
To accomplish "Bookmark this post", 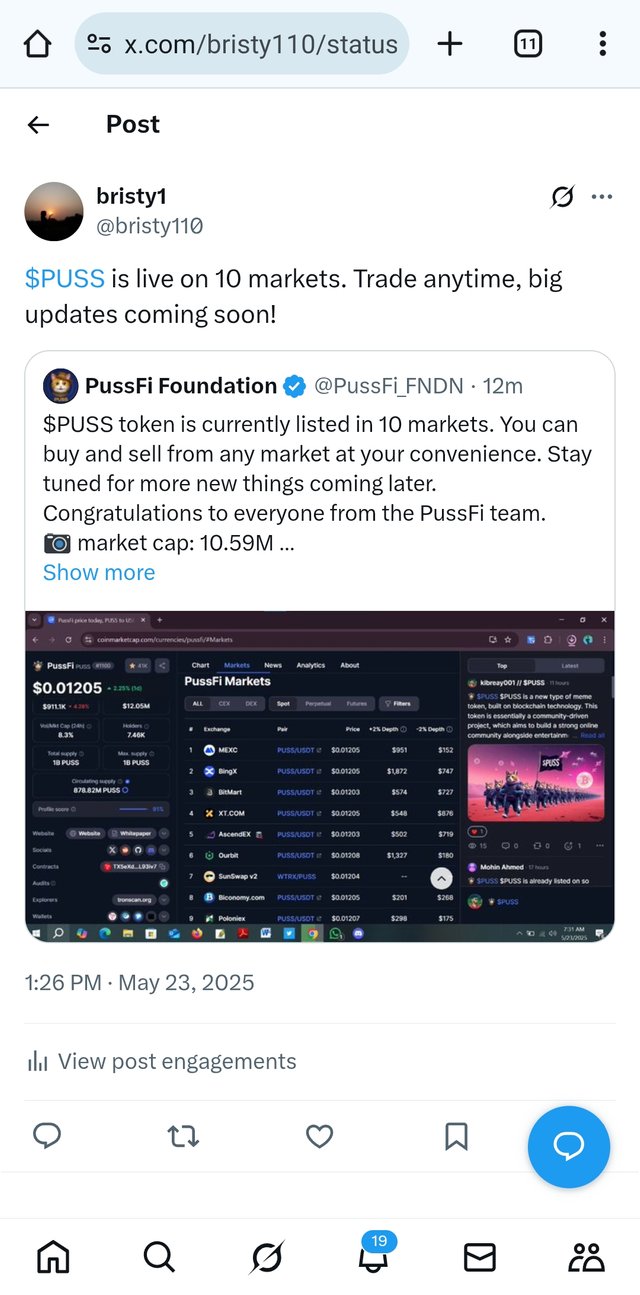I will click(x=456, y=1135).
